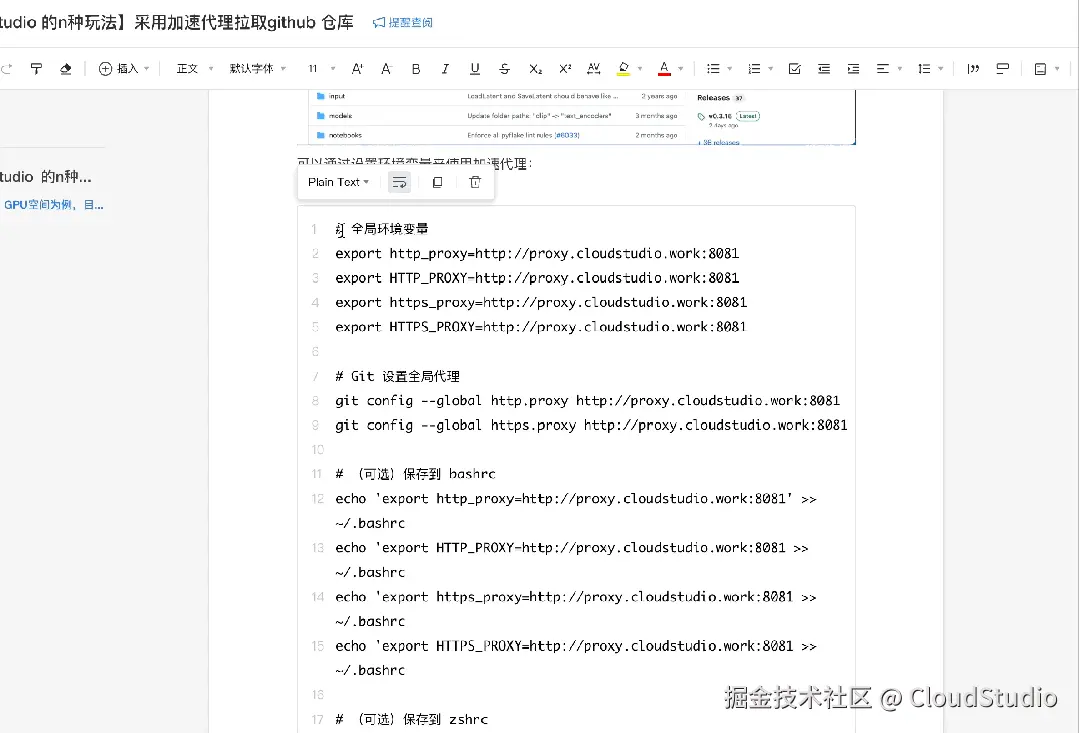Select the format painter tool
This screenshot has width=1079, height=733.
(x=37, y=68)
